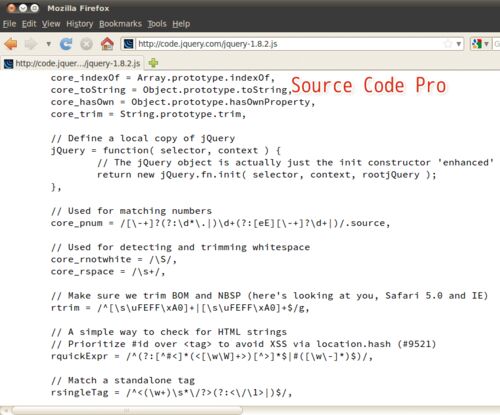Click the site identity icon in address bar

click(x=128, y=44)
